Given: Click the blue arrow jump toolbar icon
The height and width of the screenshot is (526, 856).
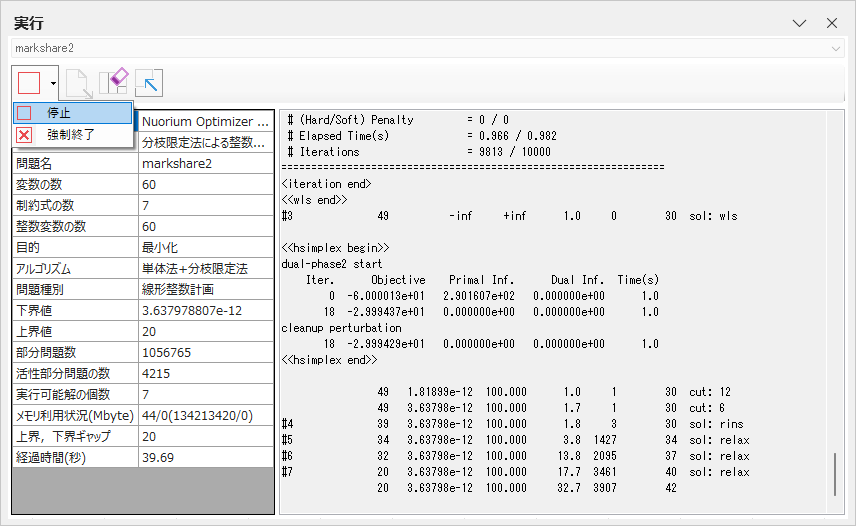Looking at the screenshot, I should coord(149,83).
